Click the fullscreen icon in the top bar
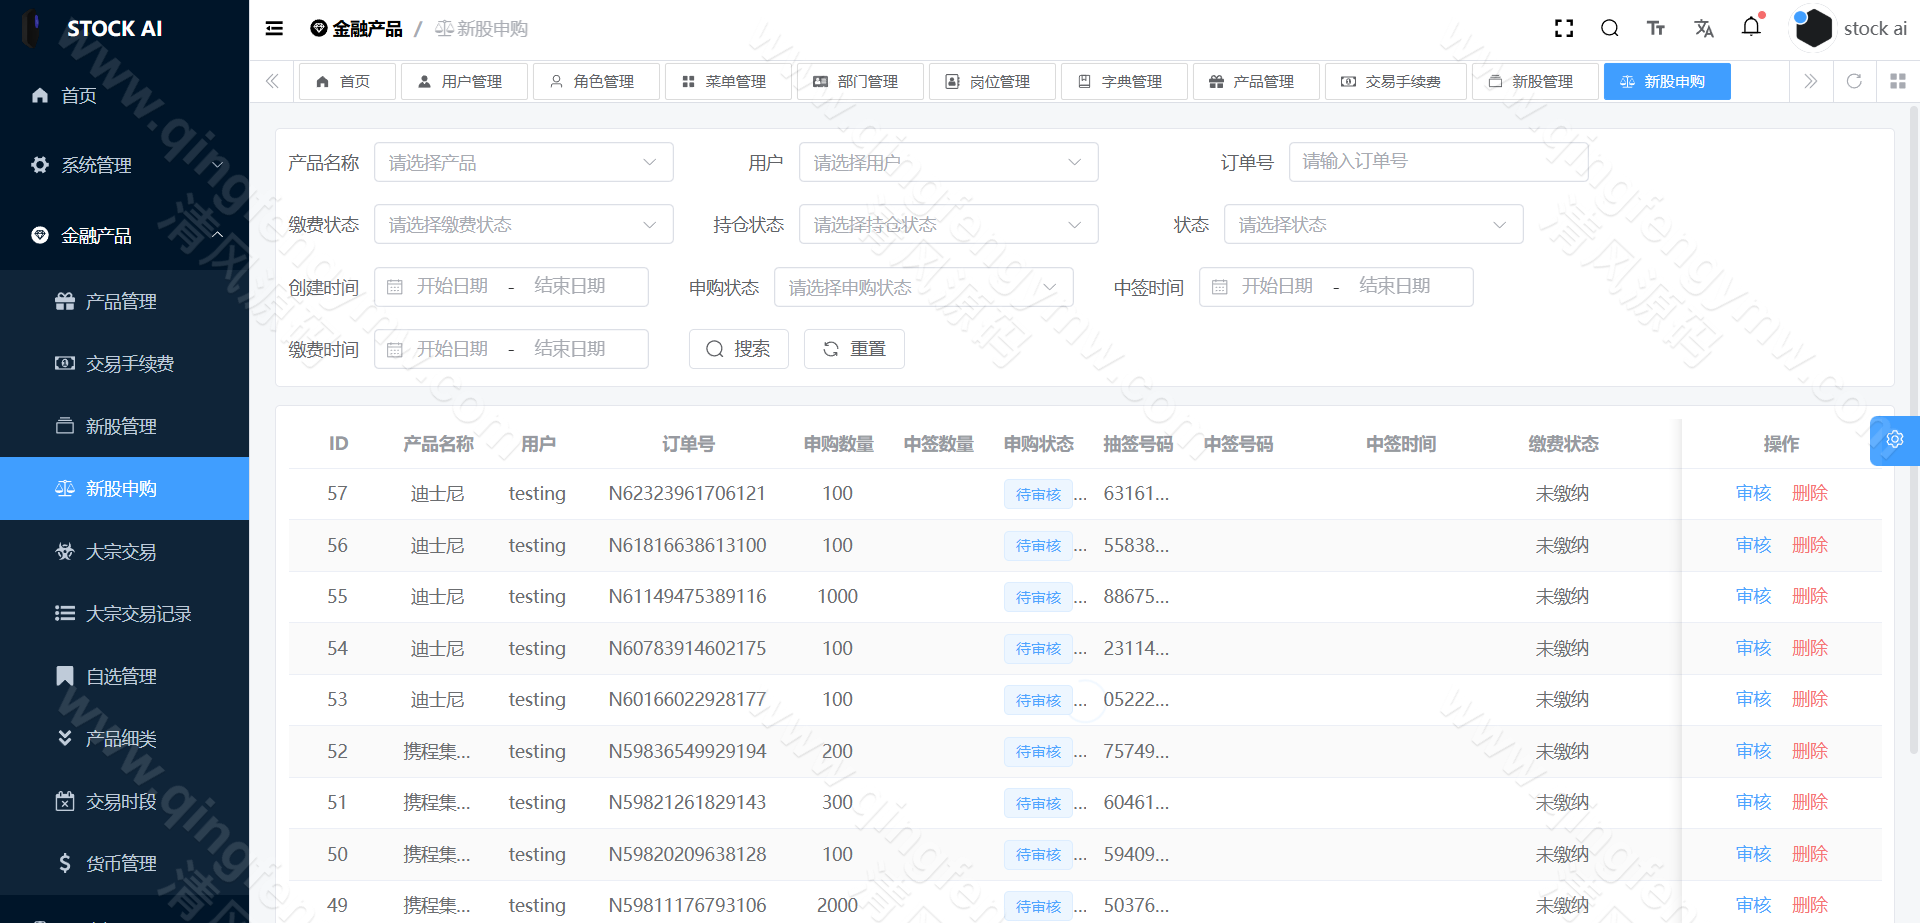The image size is (1920, 923). pos(1563,28)
